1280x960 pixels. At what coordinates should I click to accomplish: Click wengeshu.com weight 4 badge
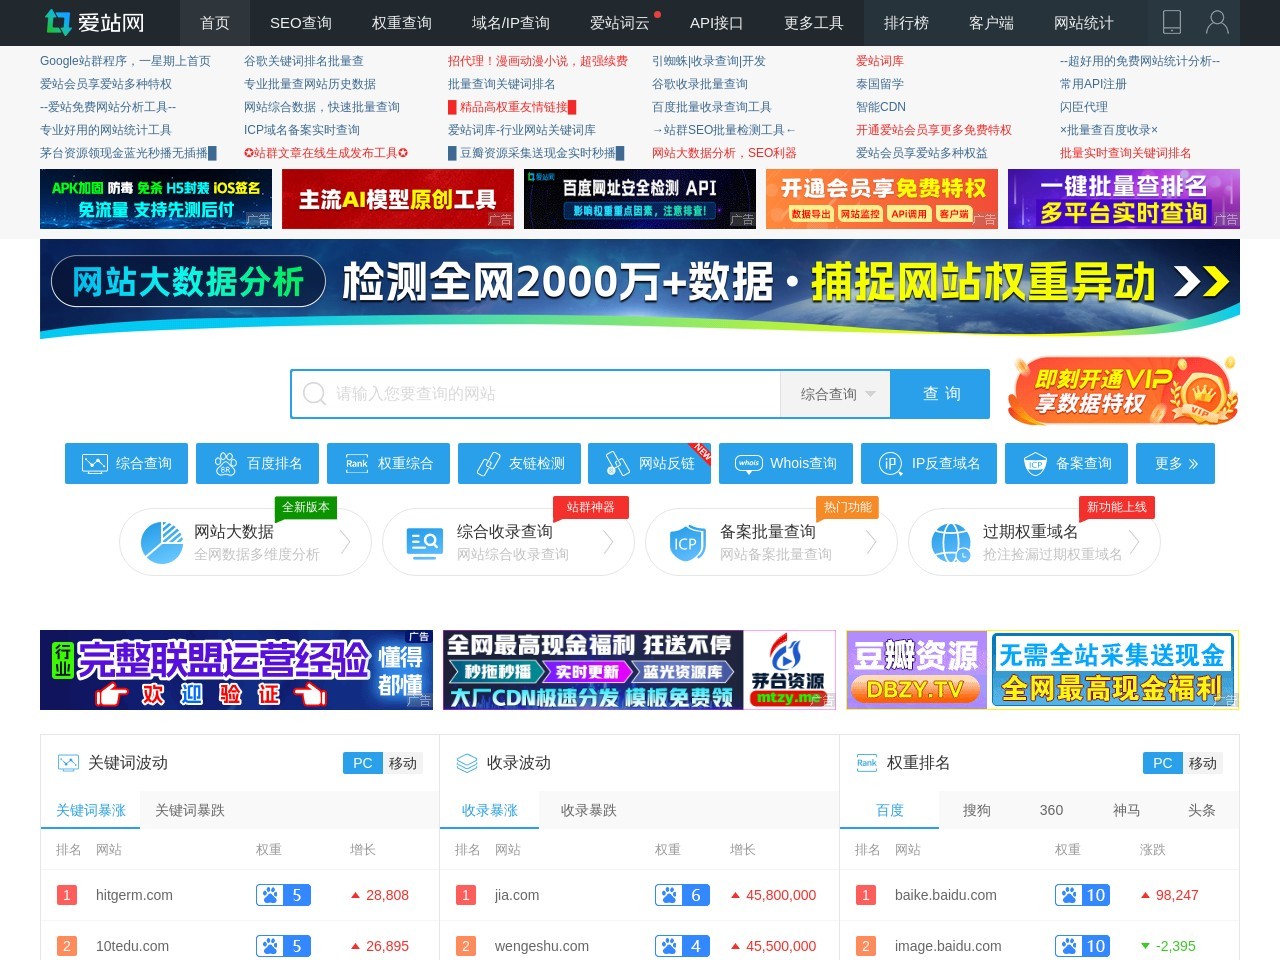click(x=682, y=946)
